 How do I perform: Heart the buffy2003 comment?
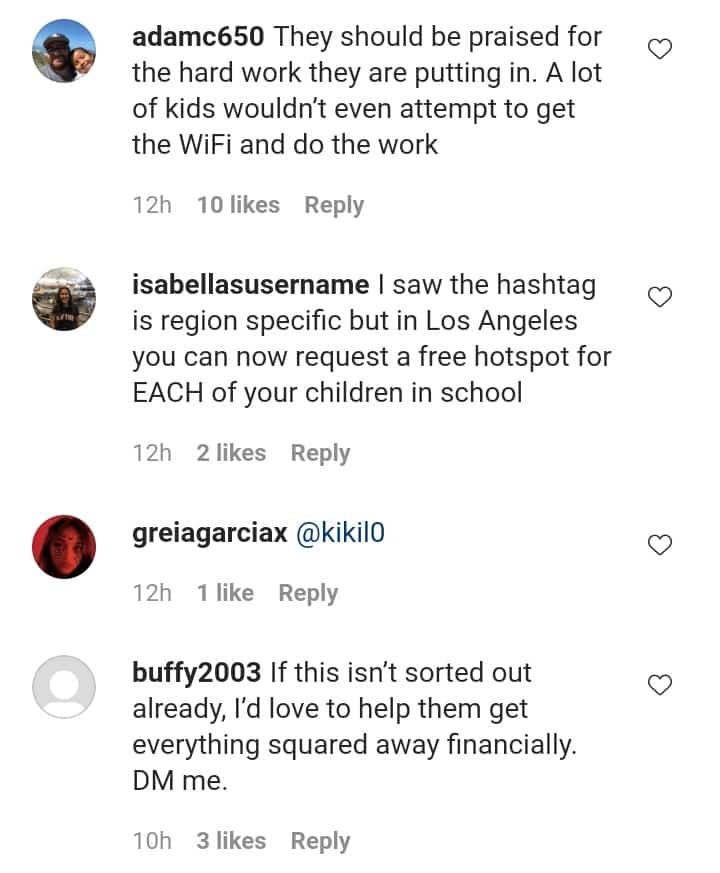click(x=660, y=685)
